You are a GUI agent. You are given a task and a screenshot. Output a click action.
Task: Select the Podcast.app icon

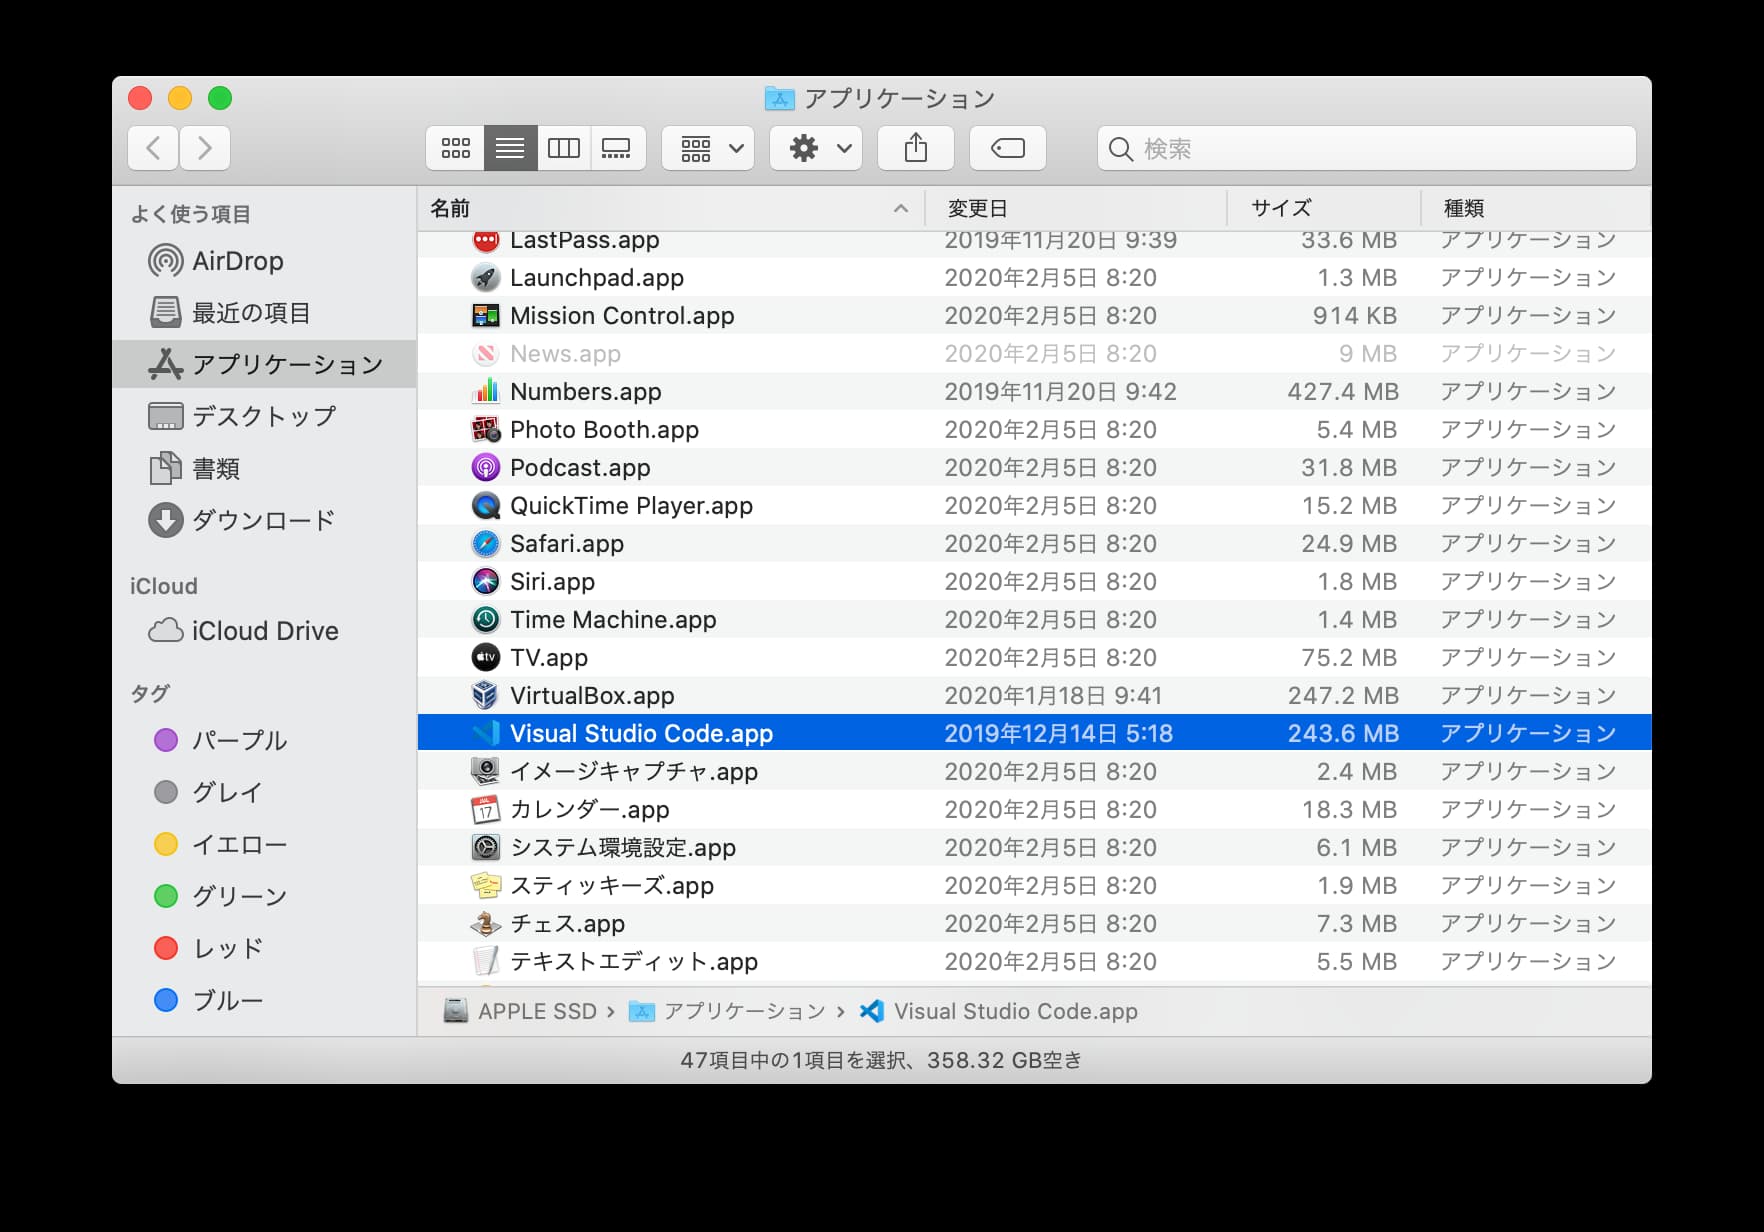tap(485, 468)
